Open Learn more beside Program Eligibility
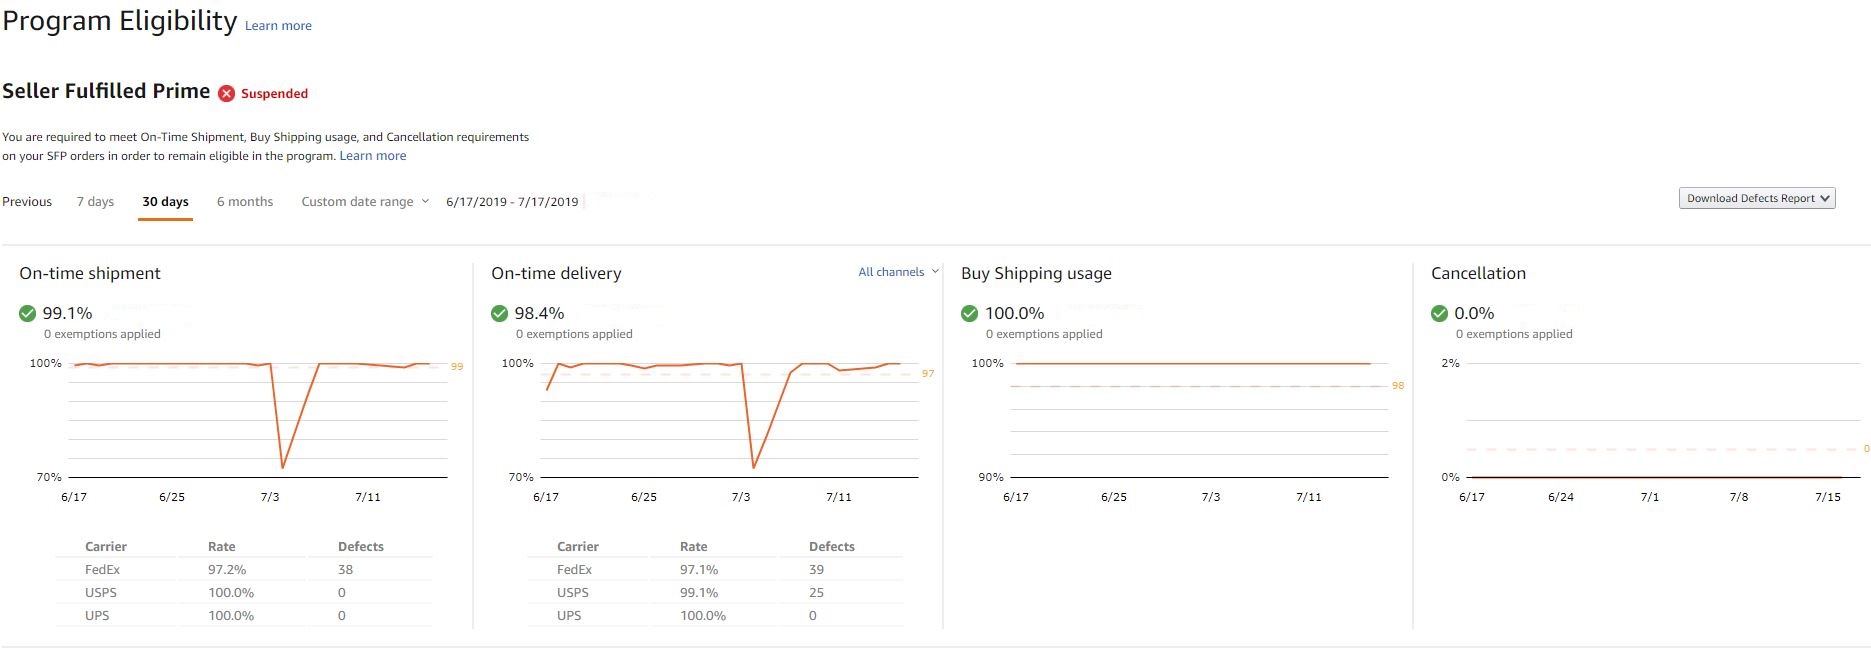The image size is (1871, 658). tap(278, 25)
